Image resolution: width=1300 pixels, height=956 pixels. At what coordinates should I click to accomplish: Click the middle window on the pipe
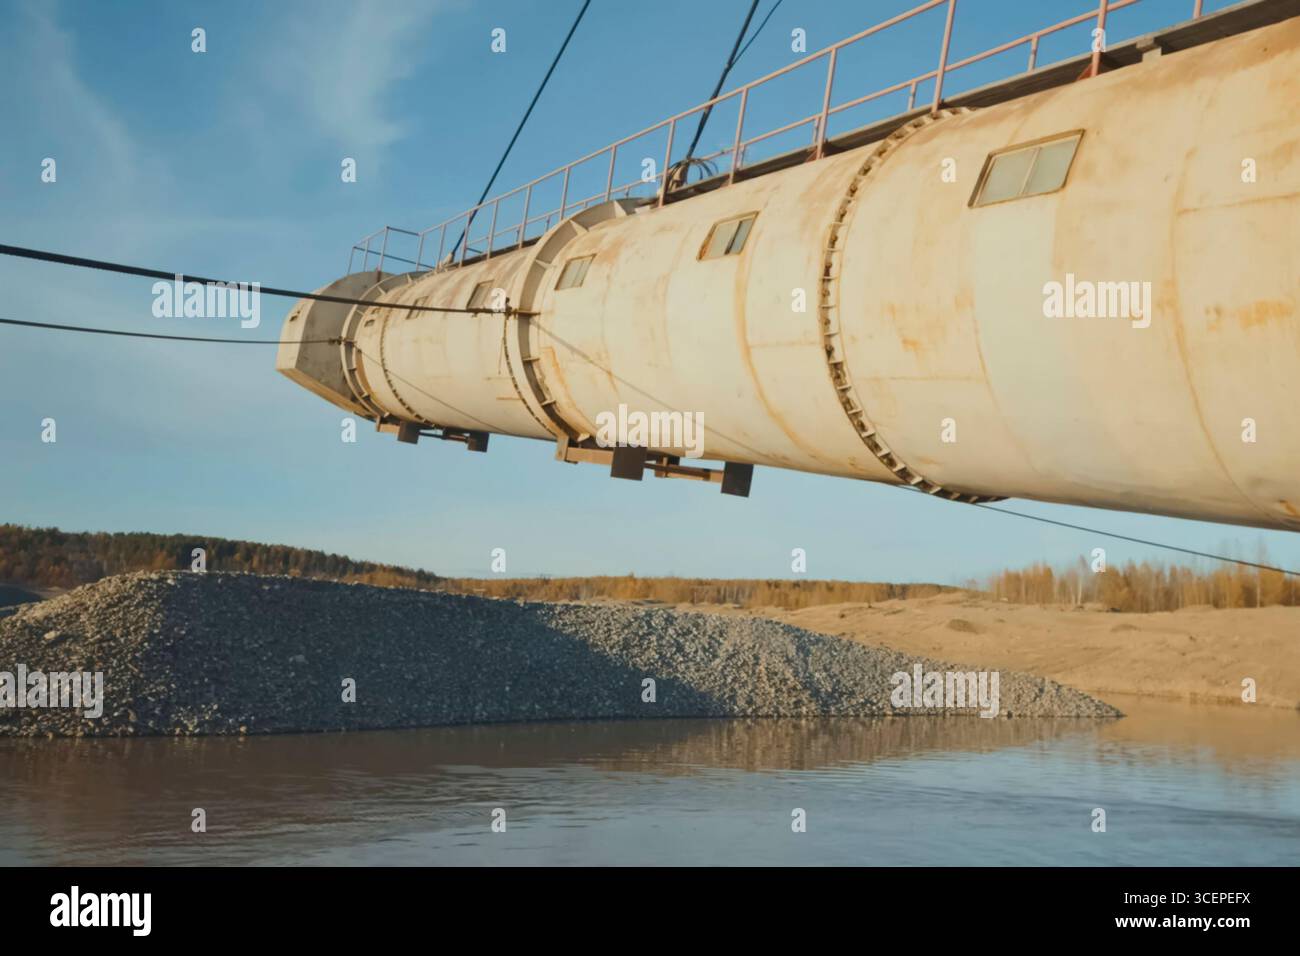click(727, 236)
